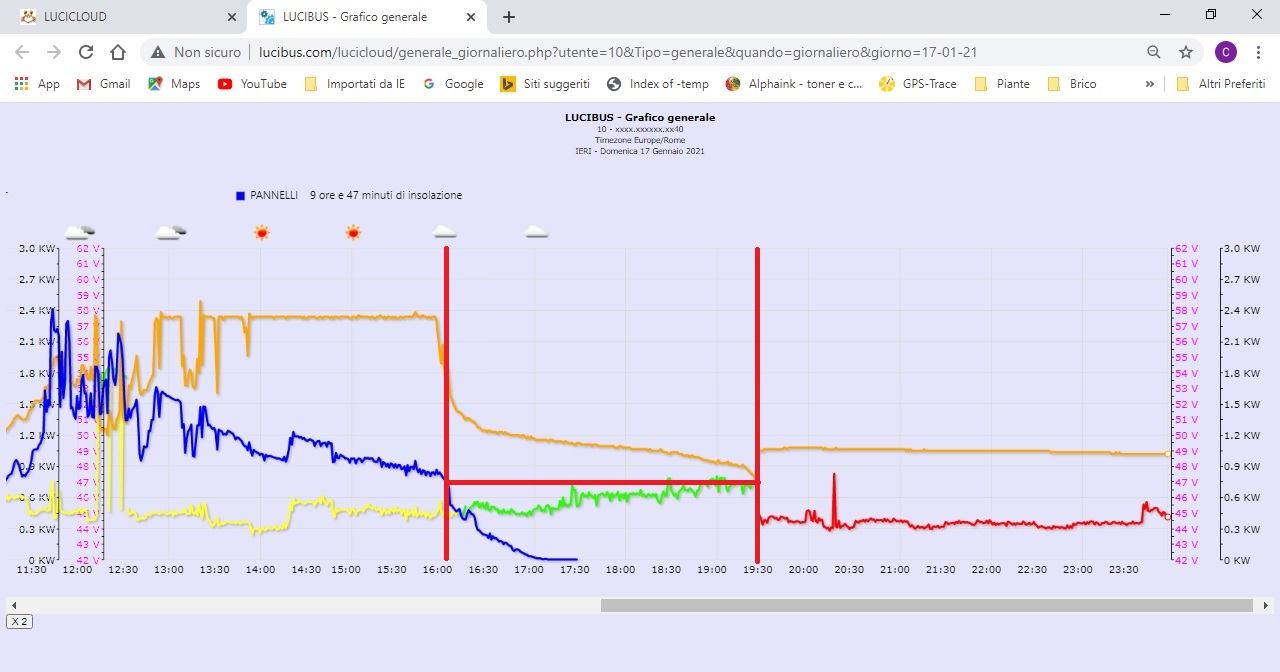Screen dimensions: 1280x672
Task: Open the purple profile avatar icon
Action: click(x=1225, y=52)
